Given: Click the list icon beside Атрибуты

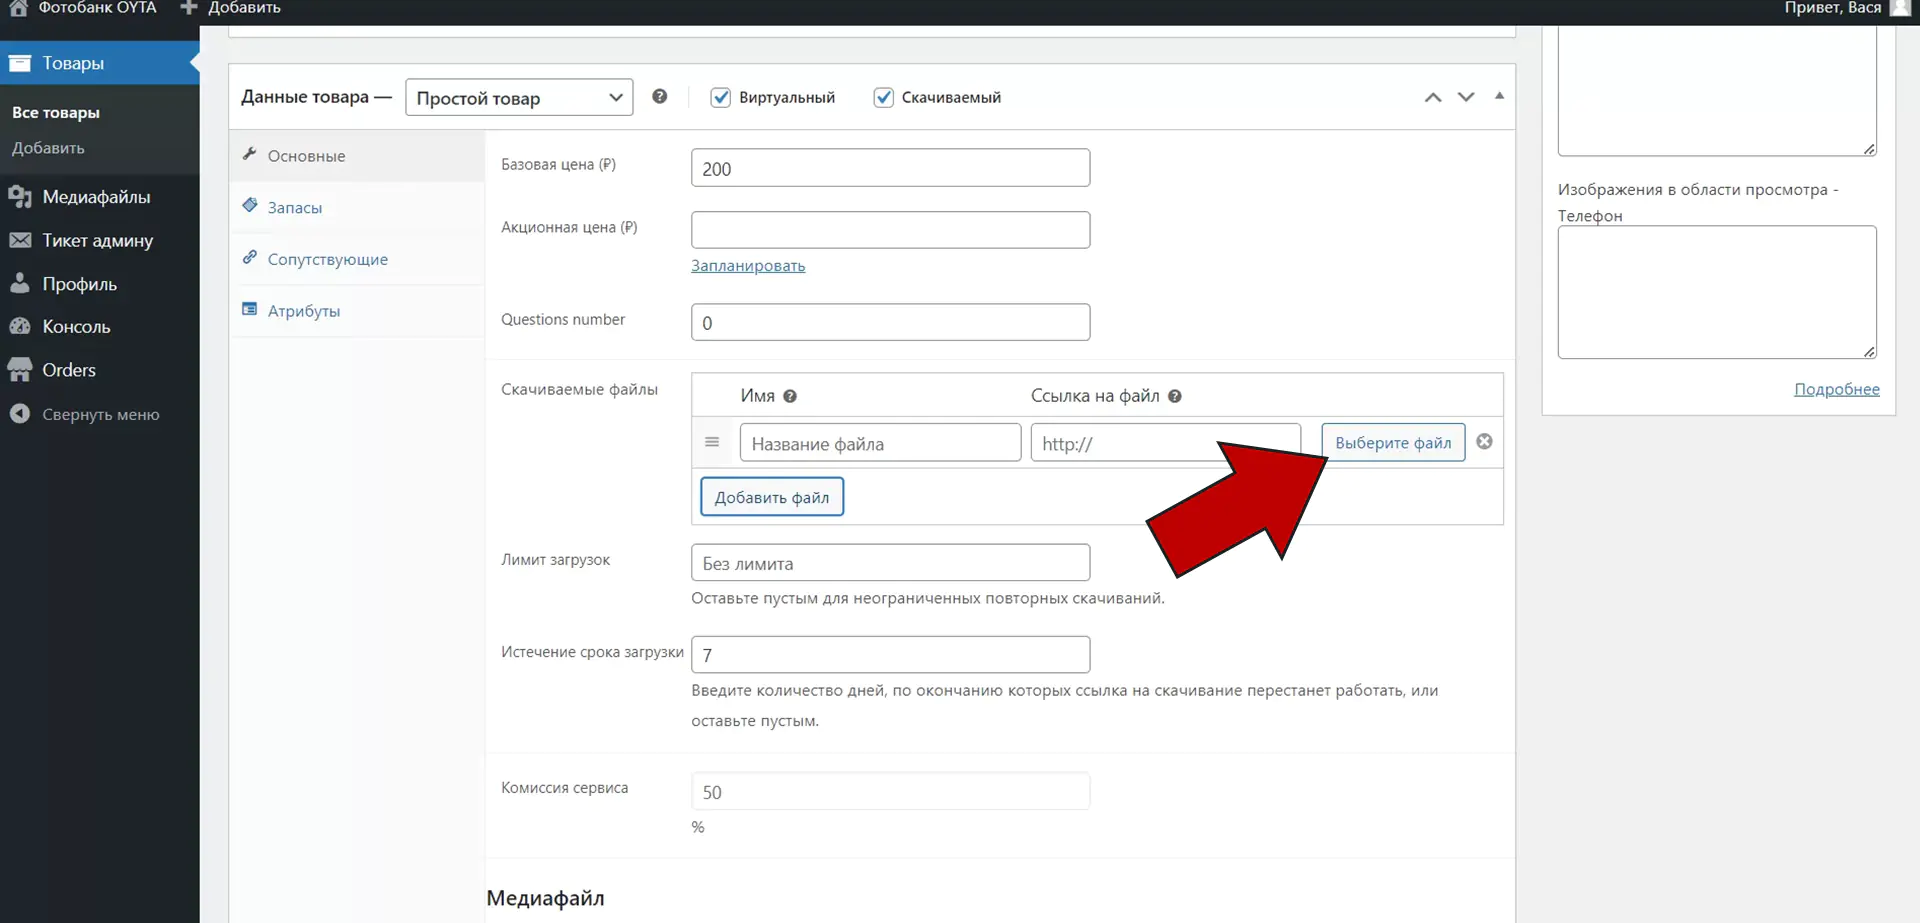Looking at the screenshot, I should [x=250, y=309].
